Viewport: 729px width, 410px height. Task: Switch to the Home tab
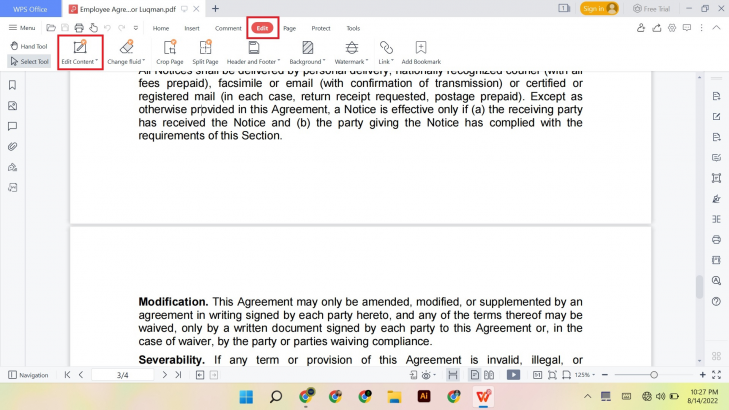(161, 28)
